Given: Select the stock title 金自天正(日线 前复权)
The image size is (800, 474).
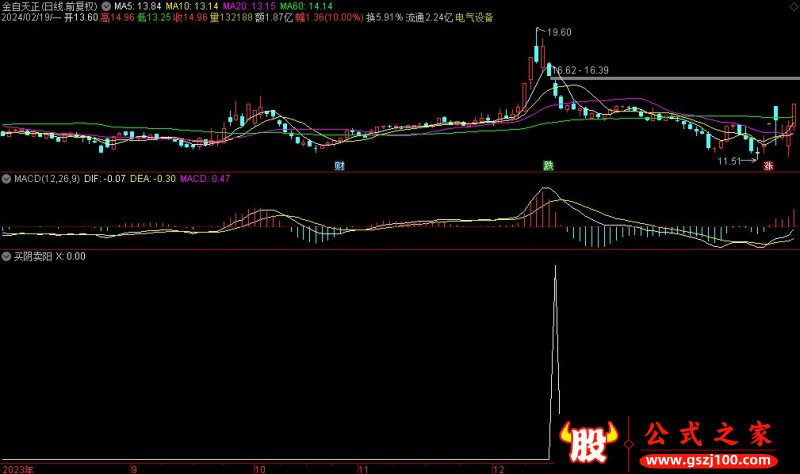Looking at the screenshot, I should pos(49,6).
